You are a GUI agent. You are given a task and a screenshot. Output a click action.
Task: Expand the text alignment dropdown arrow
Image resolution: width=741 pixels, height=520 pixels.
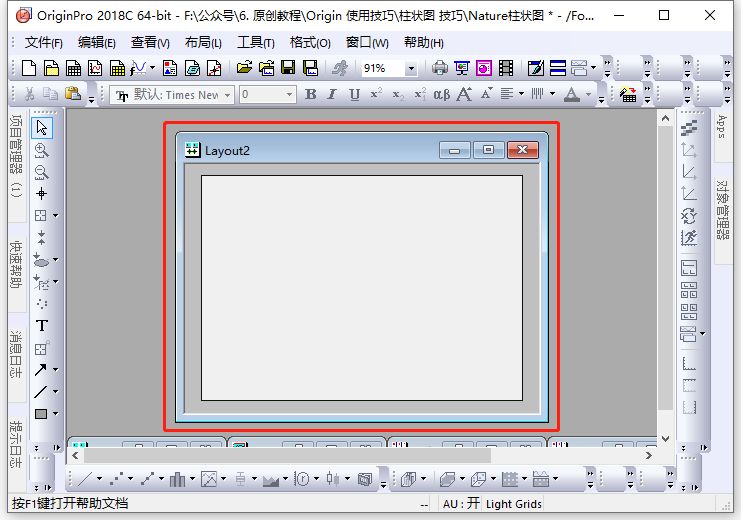(x=521, y=94)
